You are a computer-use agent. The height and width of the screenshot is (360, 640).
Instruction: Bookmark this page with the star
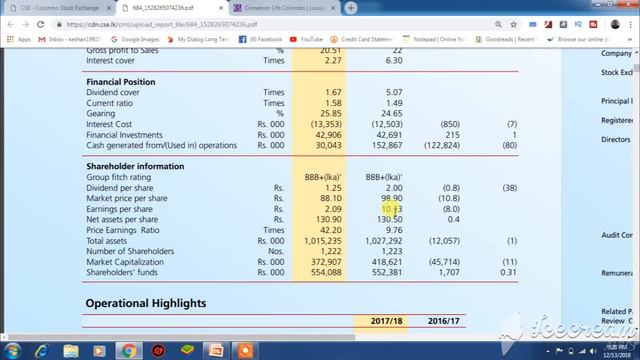coord(513,24)
